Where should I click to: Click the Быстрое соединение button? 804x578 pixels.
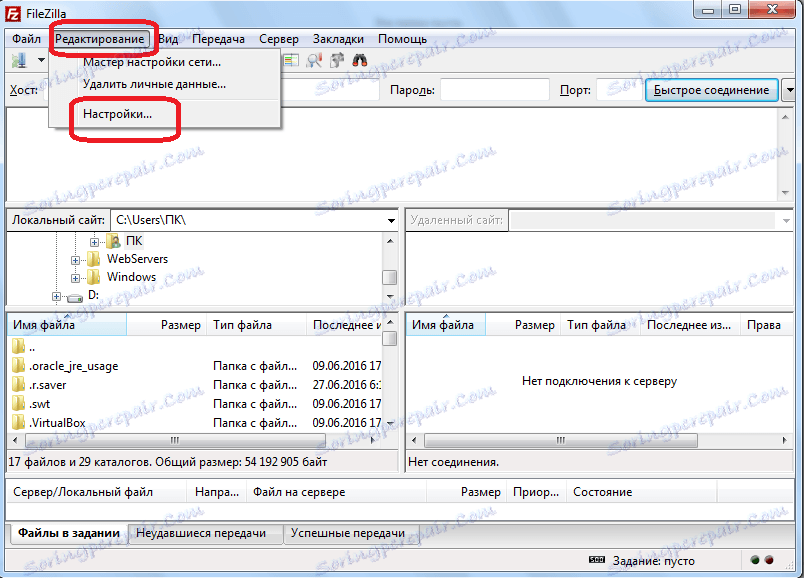pos(711,90)
